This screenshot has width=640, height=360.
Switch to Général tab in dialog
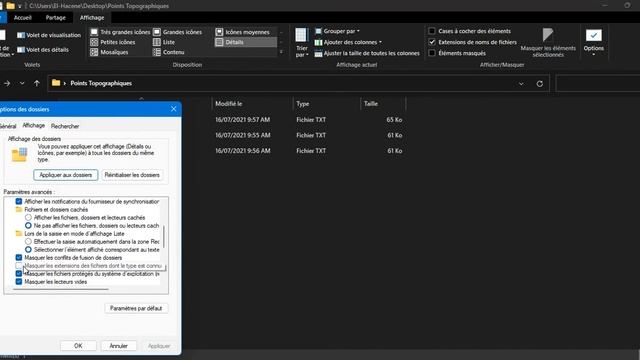point(8,126)
